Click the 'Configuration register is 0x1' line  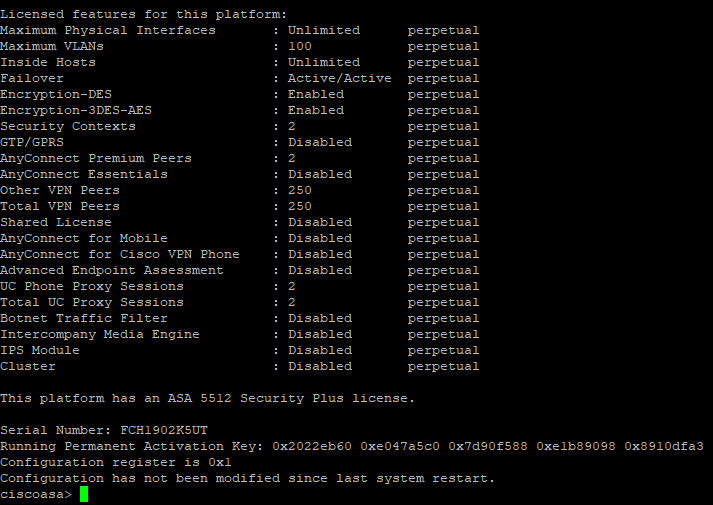(x=116, y=462)
